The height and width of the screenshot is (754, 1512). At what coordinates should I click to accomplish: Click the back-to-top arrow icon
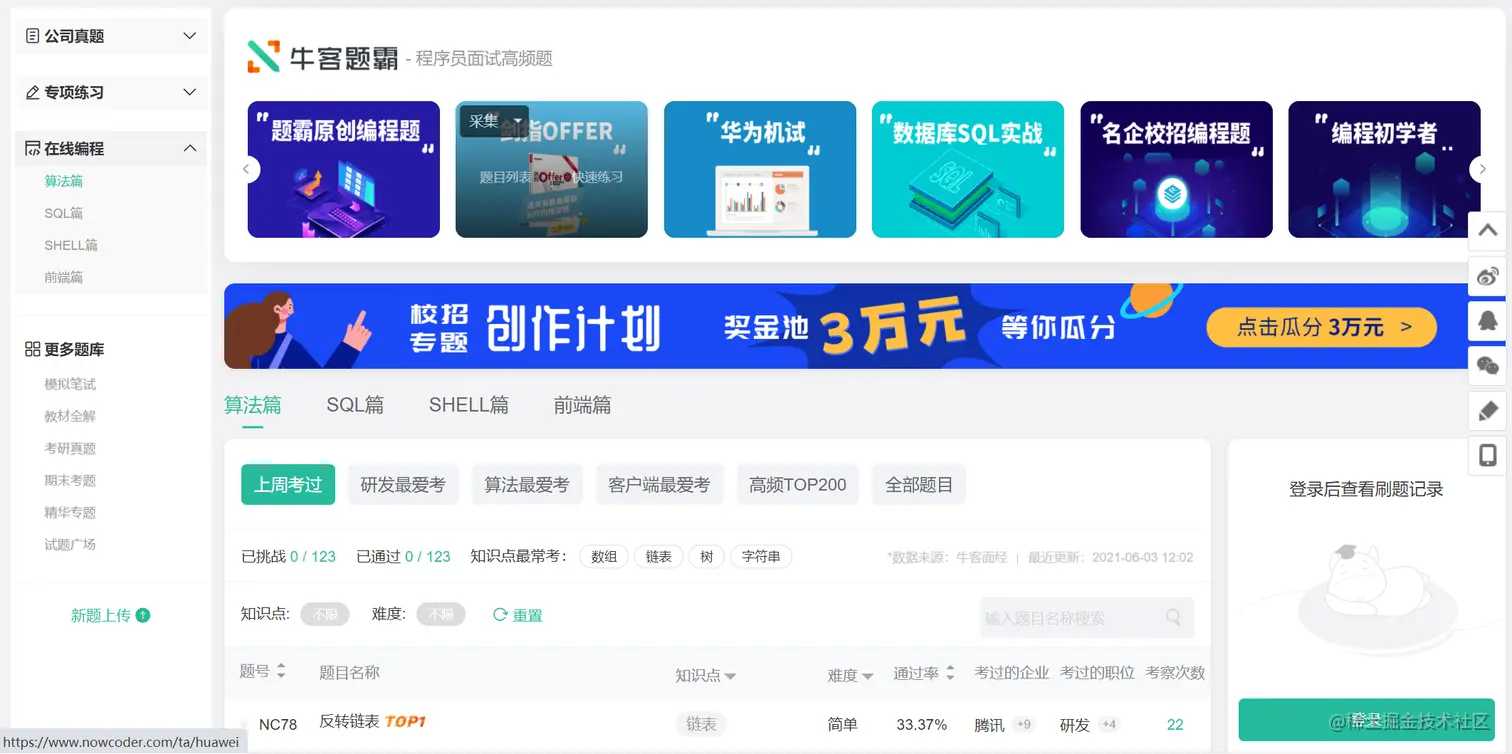coord(1487,231)
